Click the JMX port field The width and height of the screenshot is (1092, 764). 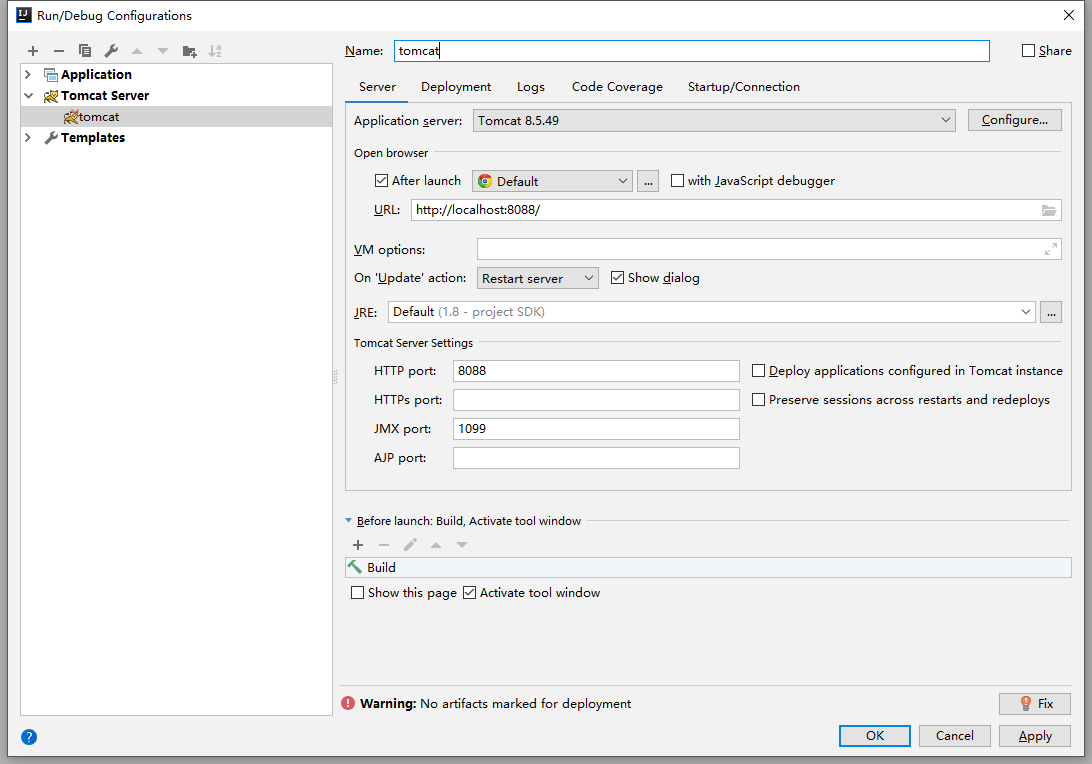pos(596,428)
